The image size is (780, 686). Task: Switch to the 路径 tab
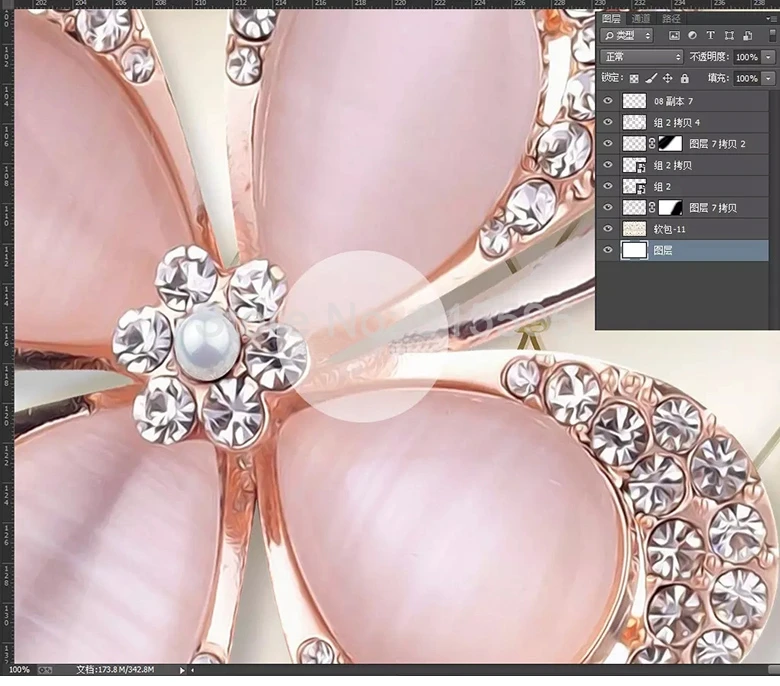tap(671, 19)
